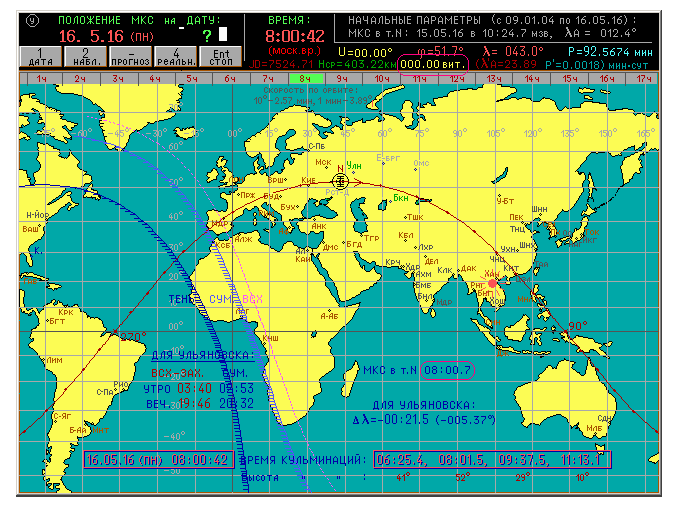
Task: Click the culmination time '06:25.4'
Action: (x=401, y=460)
